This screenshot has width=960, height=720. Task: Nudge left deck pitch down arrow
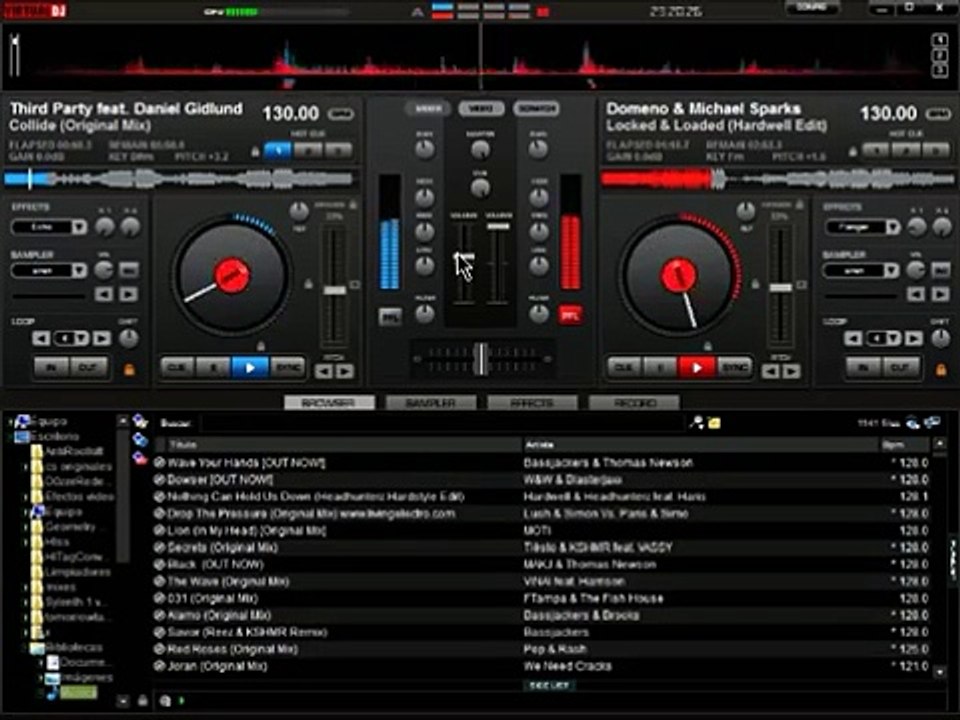click(324, 371)
